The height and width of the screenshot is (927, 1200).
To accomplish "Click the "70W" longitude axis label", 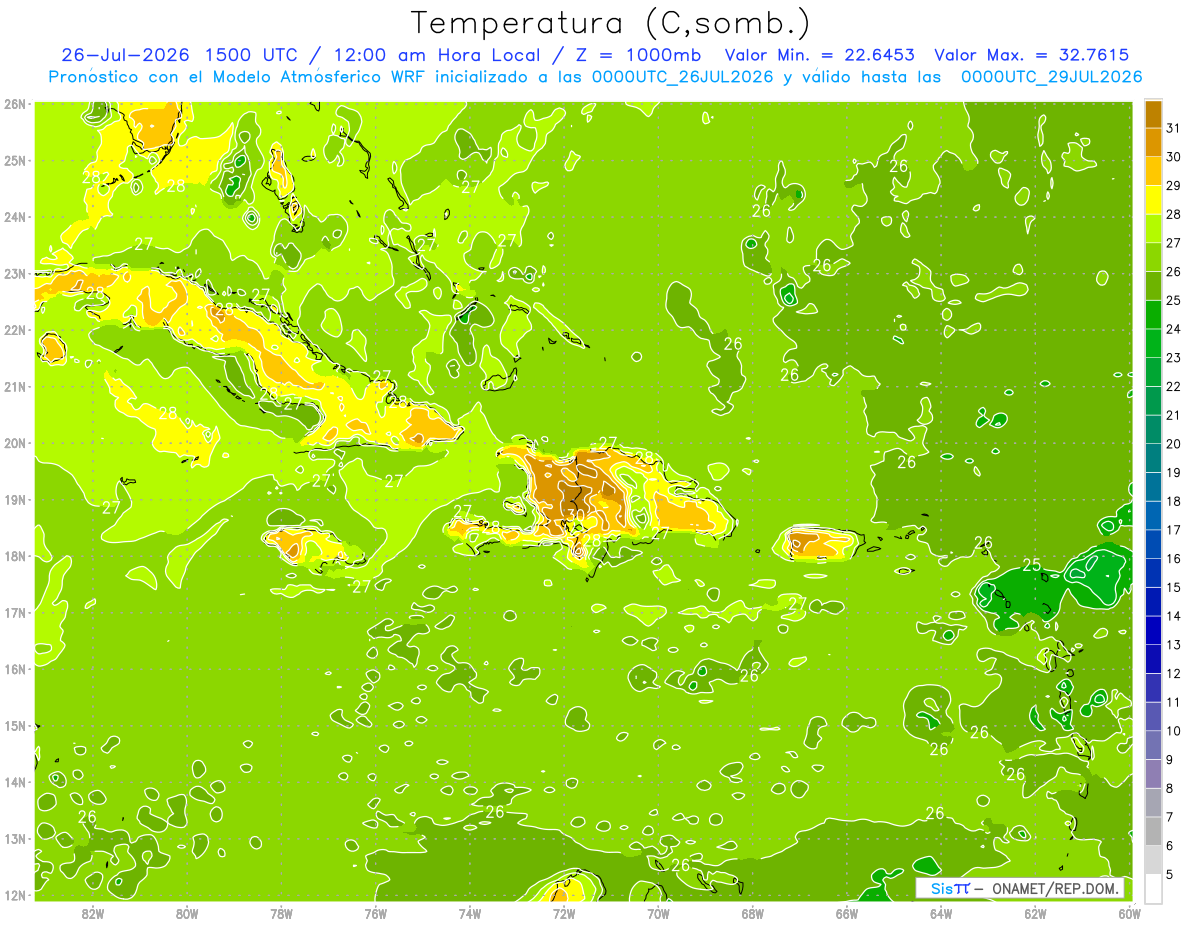I will 658,913.
